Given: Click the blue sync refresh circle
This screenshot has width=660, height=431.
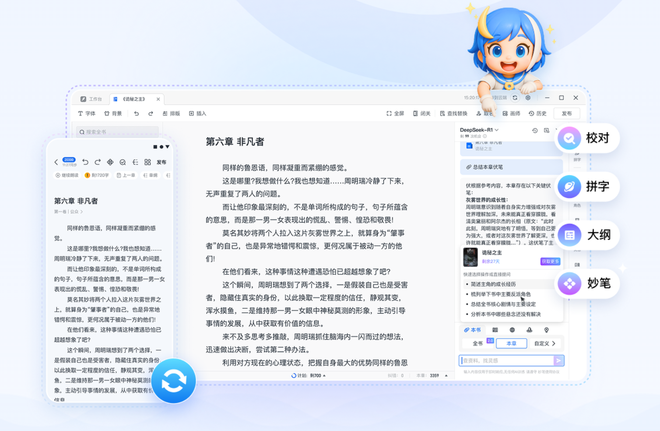Looking at the screenshot, I should [173, 381].
